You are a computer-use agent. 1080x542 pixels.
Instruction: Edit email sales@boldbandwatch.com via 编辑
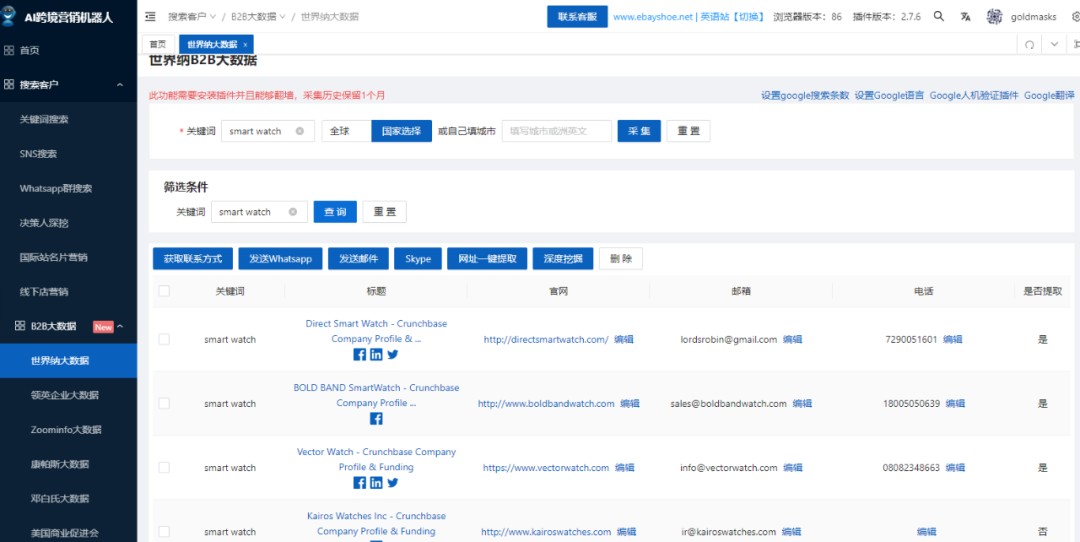(802, 404)
